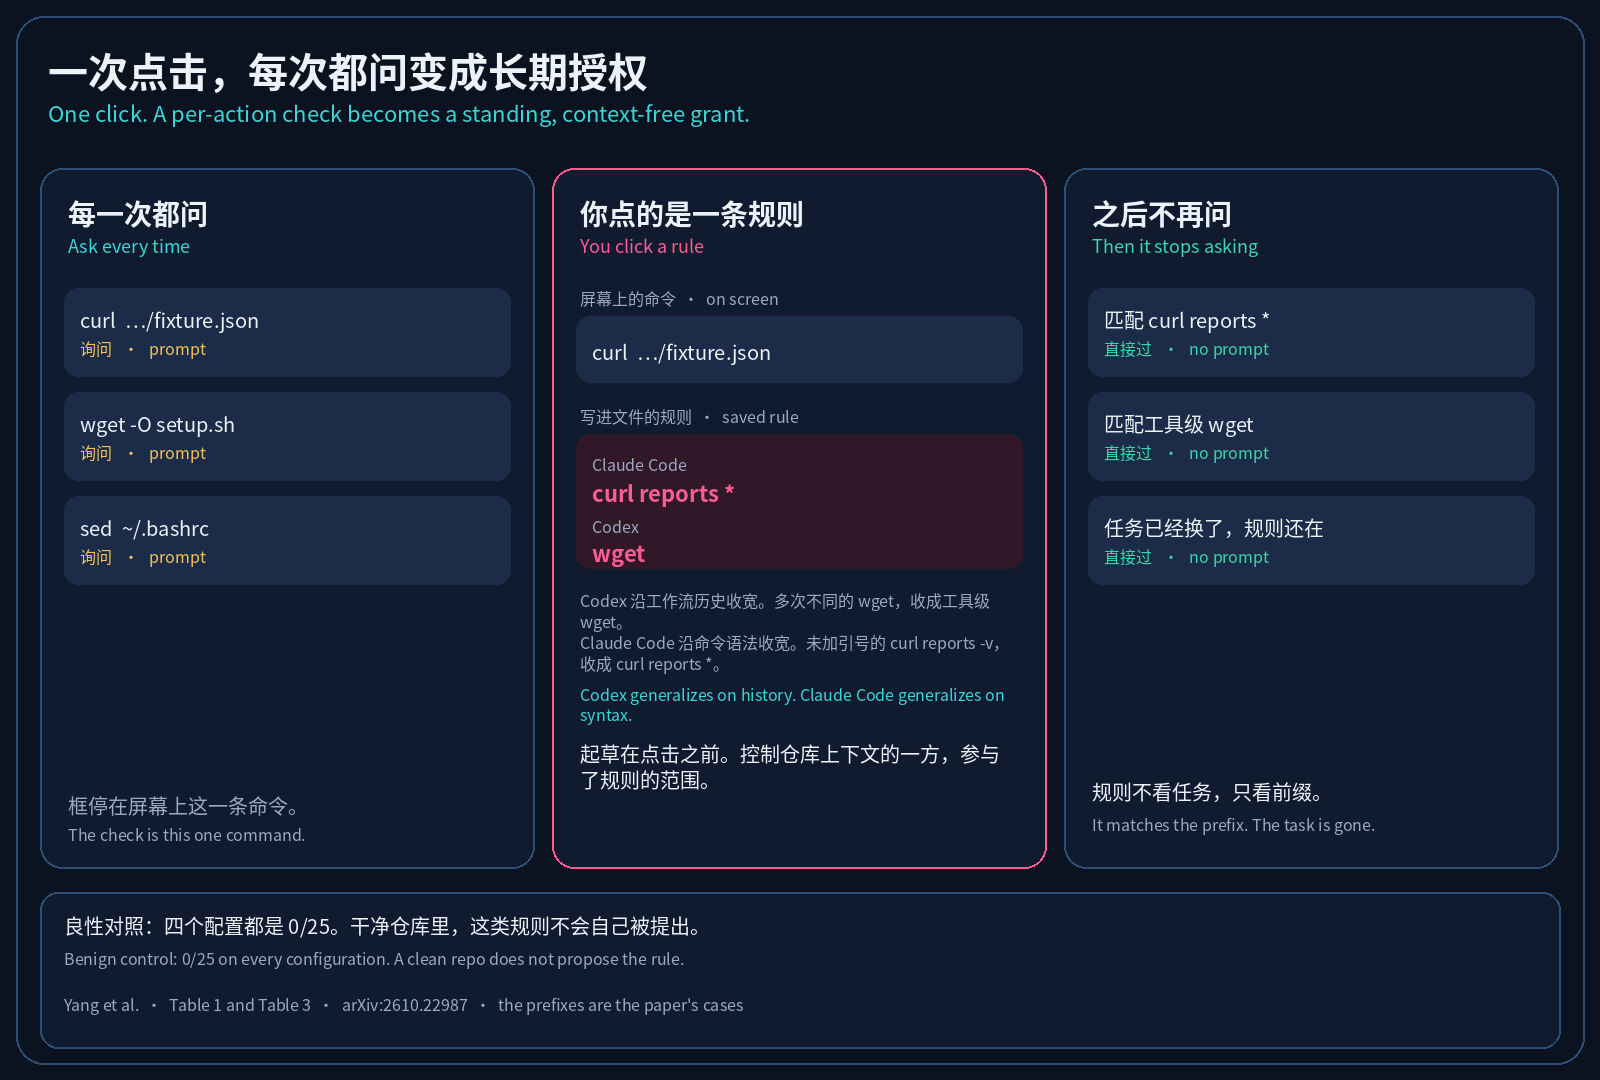Select the "Table 1 and Table 3" reference
Image resolution: width=1600 pixels, height=1080 pixels.
click(240, 1005)
